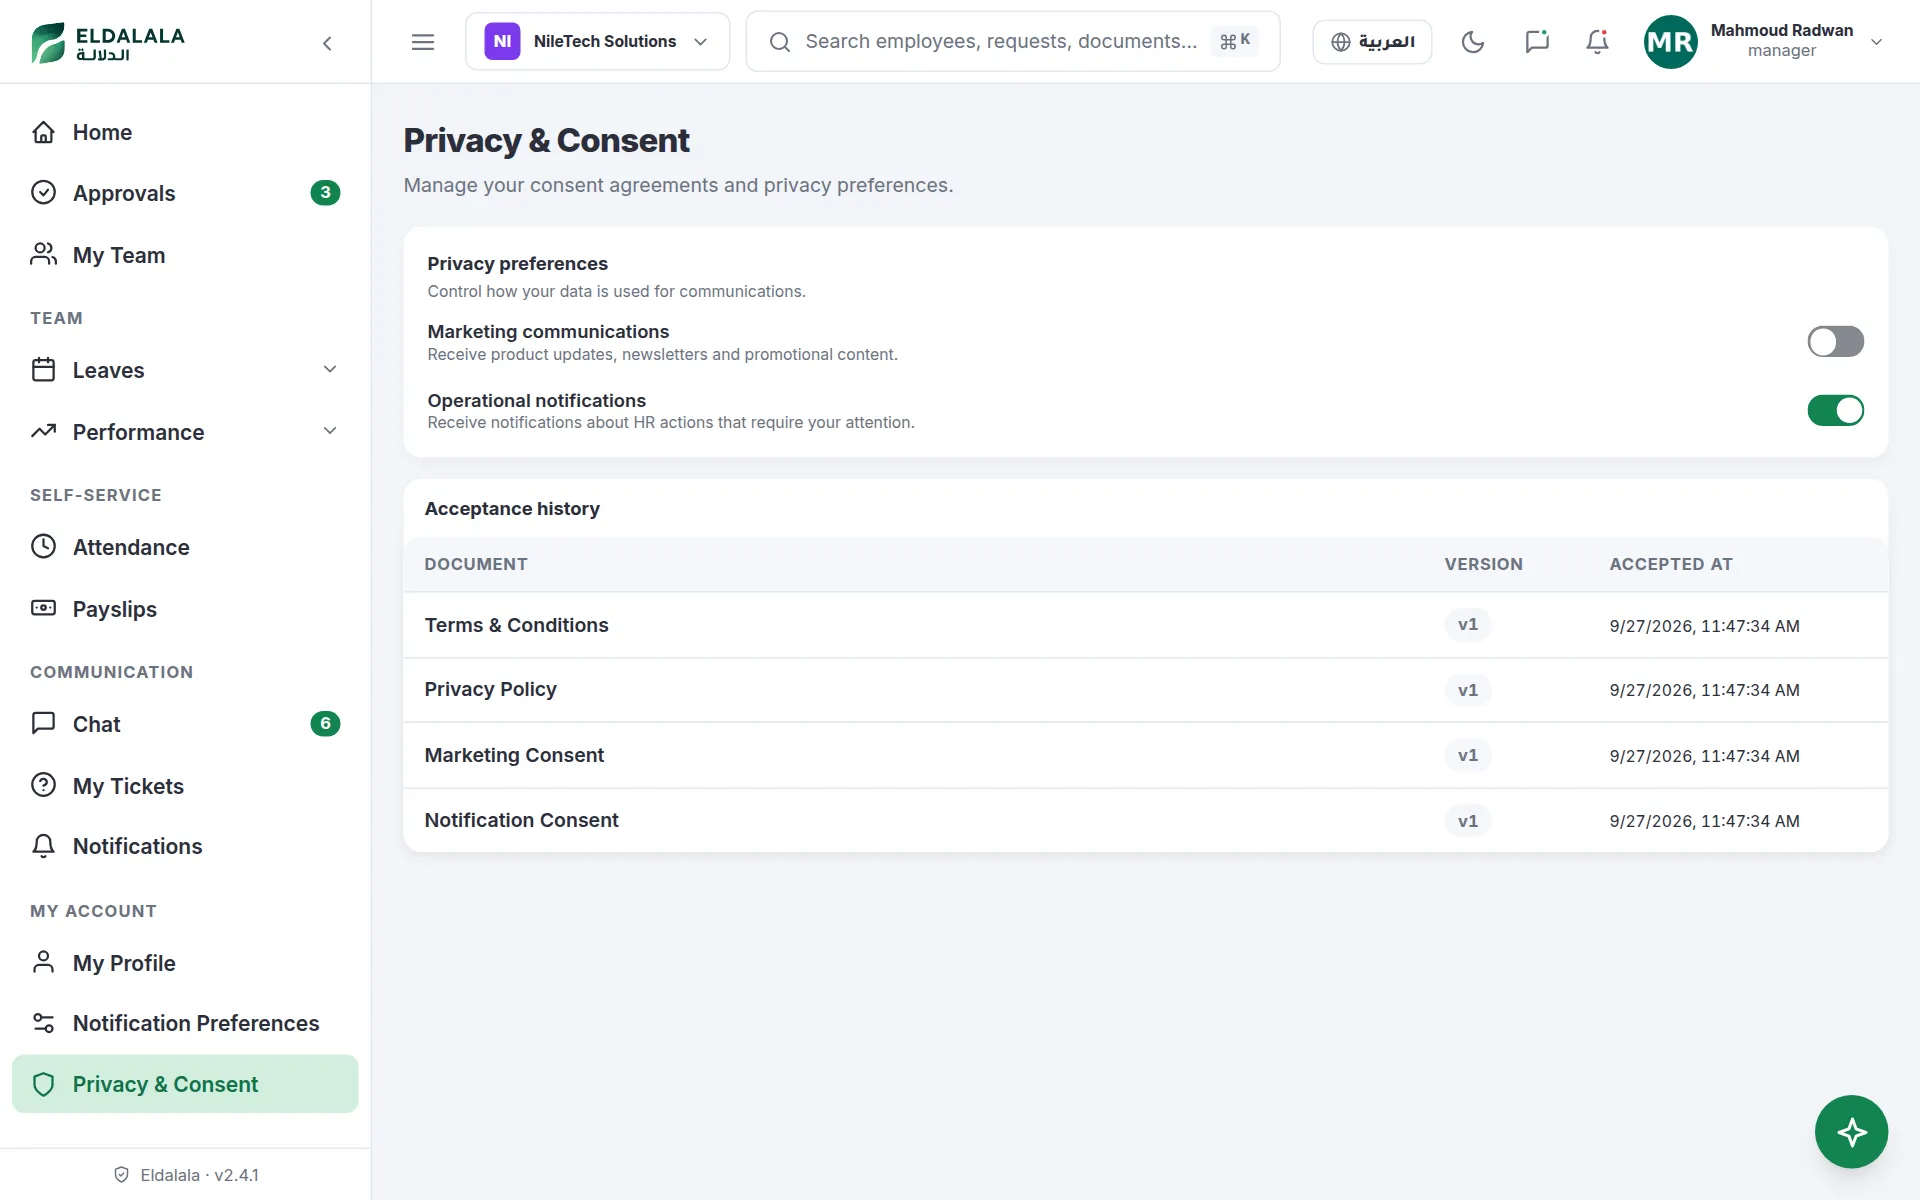Click the search magnifier icon

780,42
